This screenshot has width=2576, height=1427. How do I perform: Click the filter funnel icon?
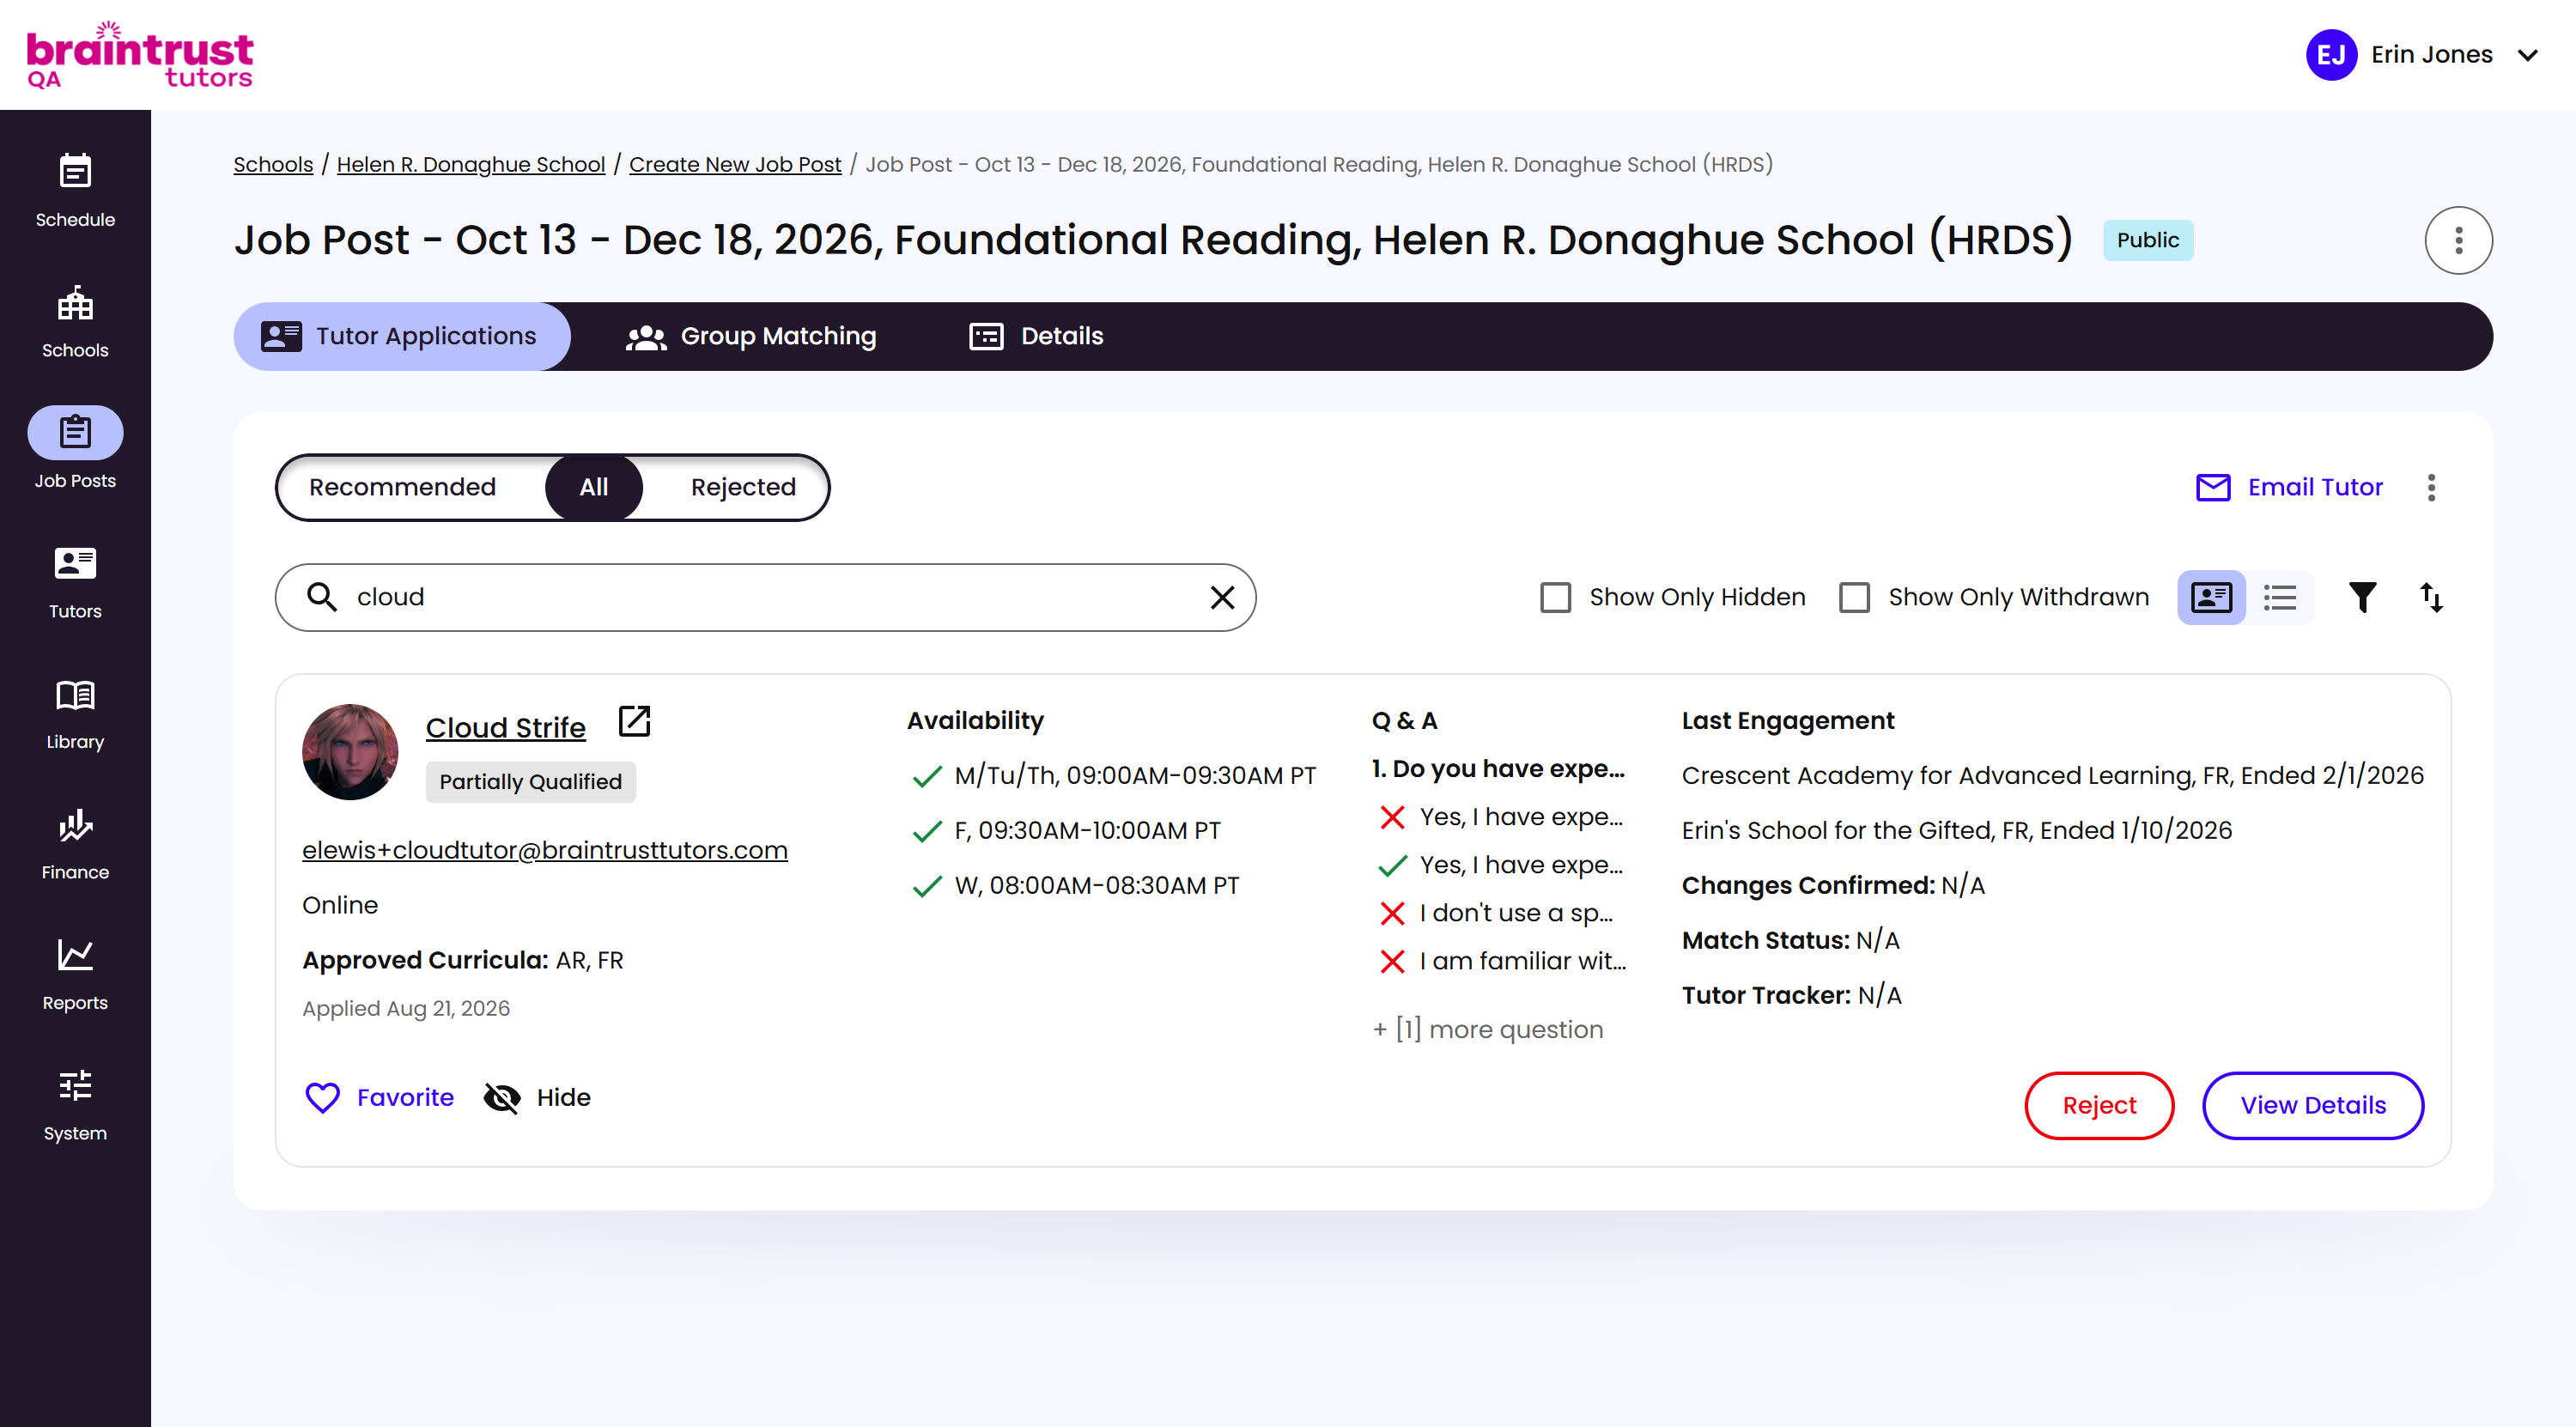point(2362,597)
